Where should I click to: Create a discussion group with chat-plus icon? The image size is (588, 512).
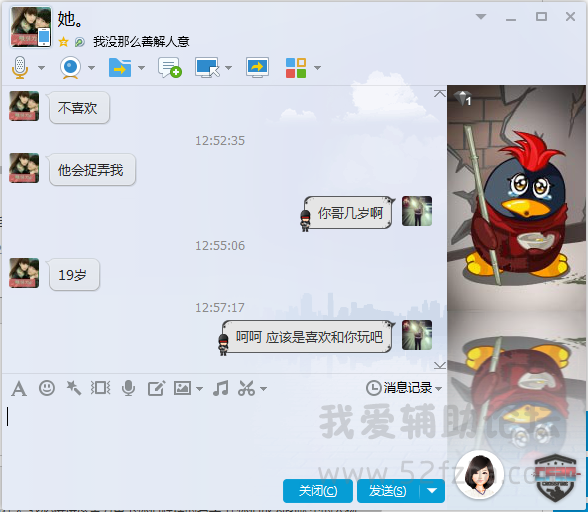click(170, 68)
